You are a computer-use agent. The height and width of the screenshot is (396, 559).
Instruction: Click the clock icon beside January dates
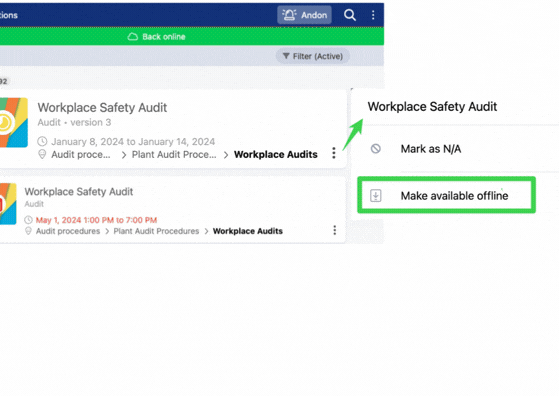coord(42,142)
